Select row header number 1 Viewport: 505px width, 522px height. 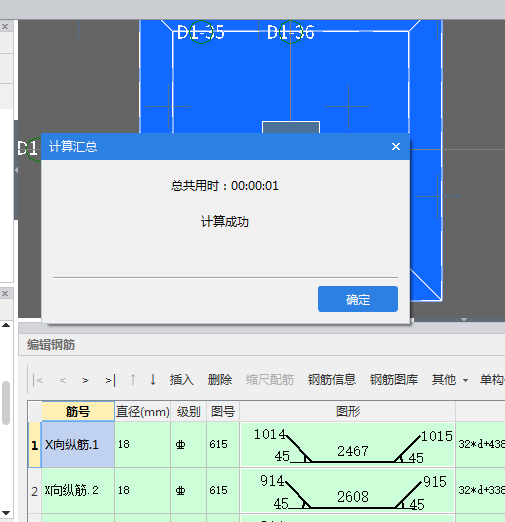[35, 445]
